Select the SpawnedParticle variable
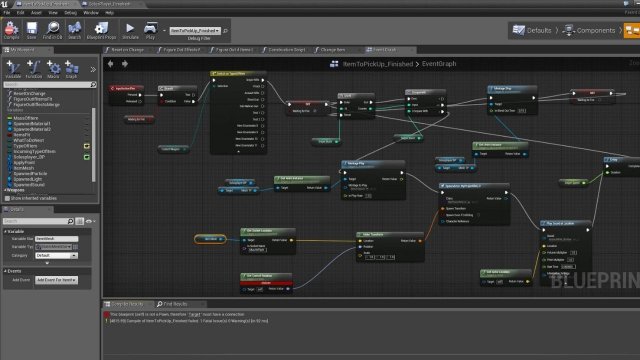Viewport: 640px width, 360px height. tap(30, 173)
